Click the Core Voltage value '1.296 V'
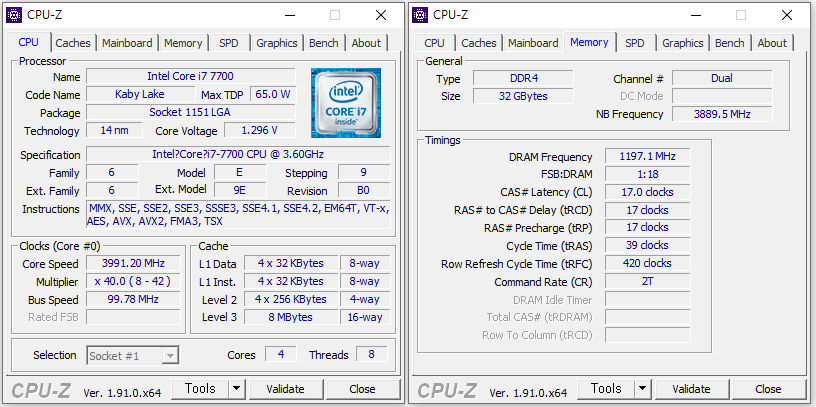Image resolution: width=816 pixels, height=407 pixels. click(260, 130)
